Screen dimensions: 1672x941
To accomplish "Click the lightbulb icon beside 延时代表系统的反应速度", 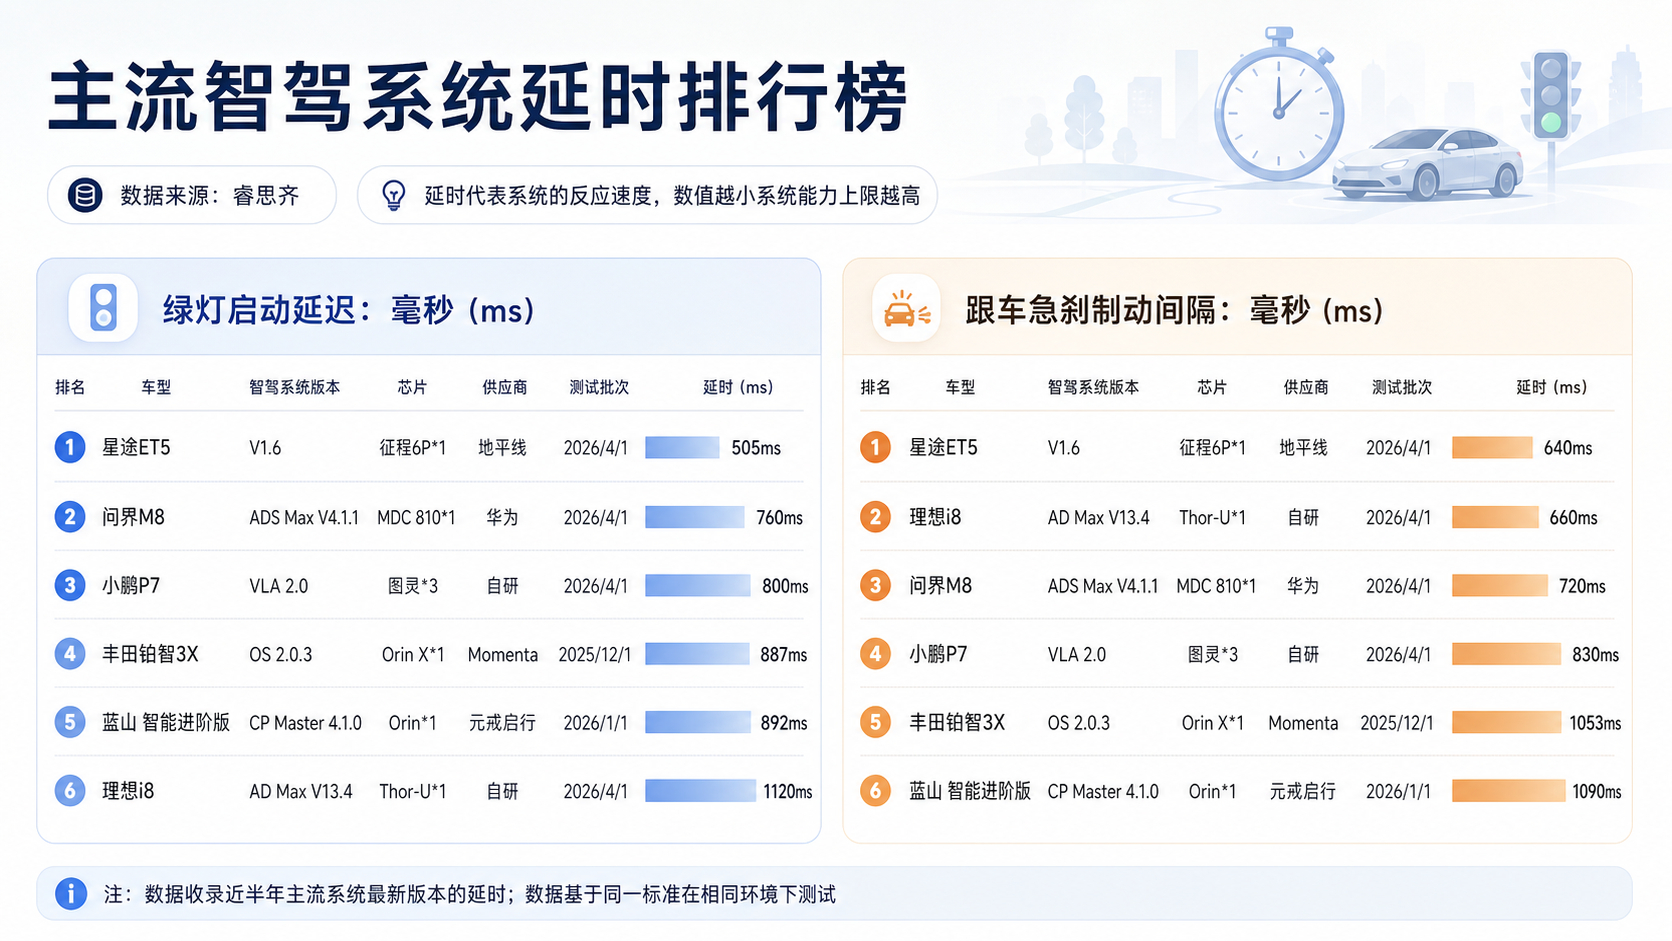I will point(394,195).
